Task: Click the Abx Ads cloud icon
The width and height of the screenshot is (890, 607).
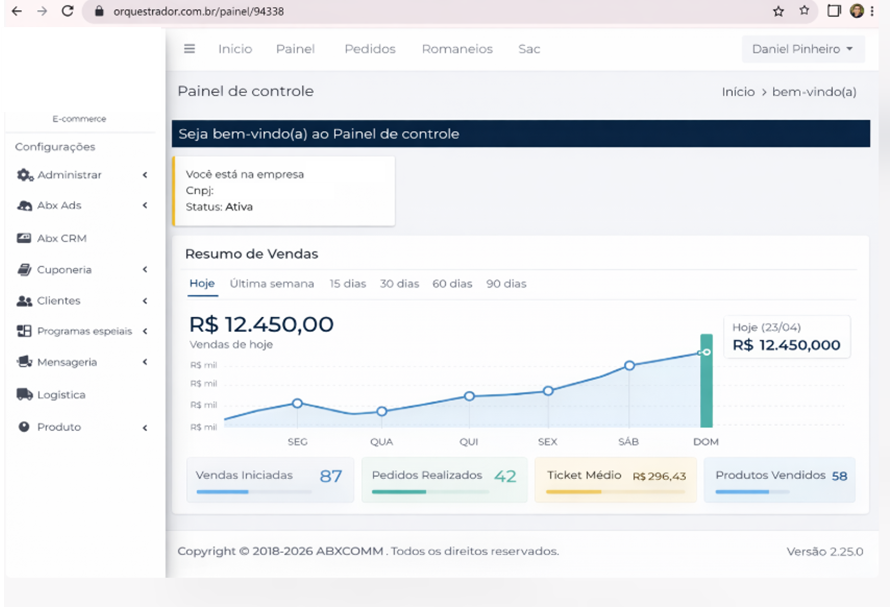Action: 25,206
